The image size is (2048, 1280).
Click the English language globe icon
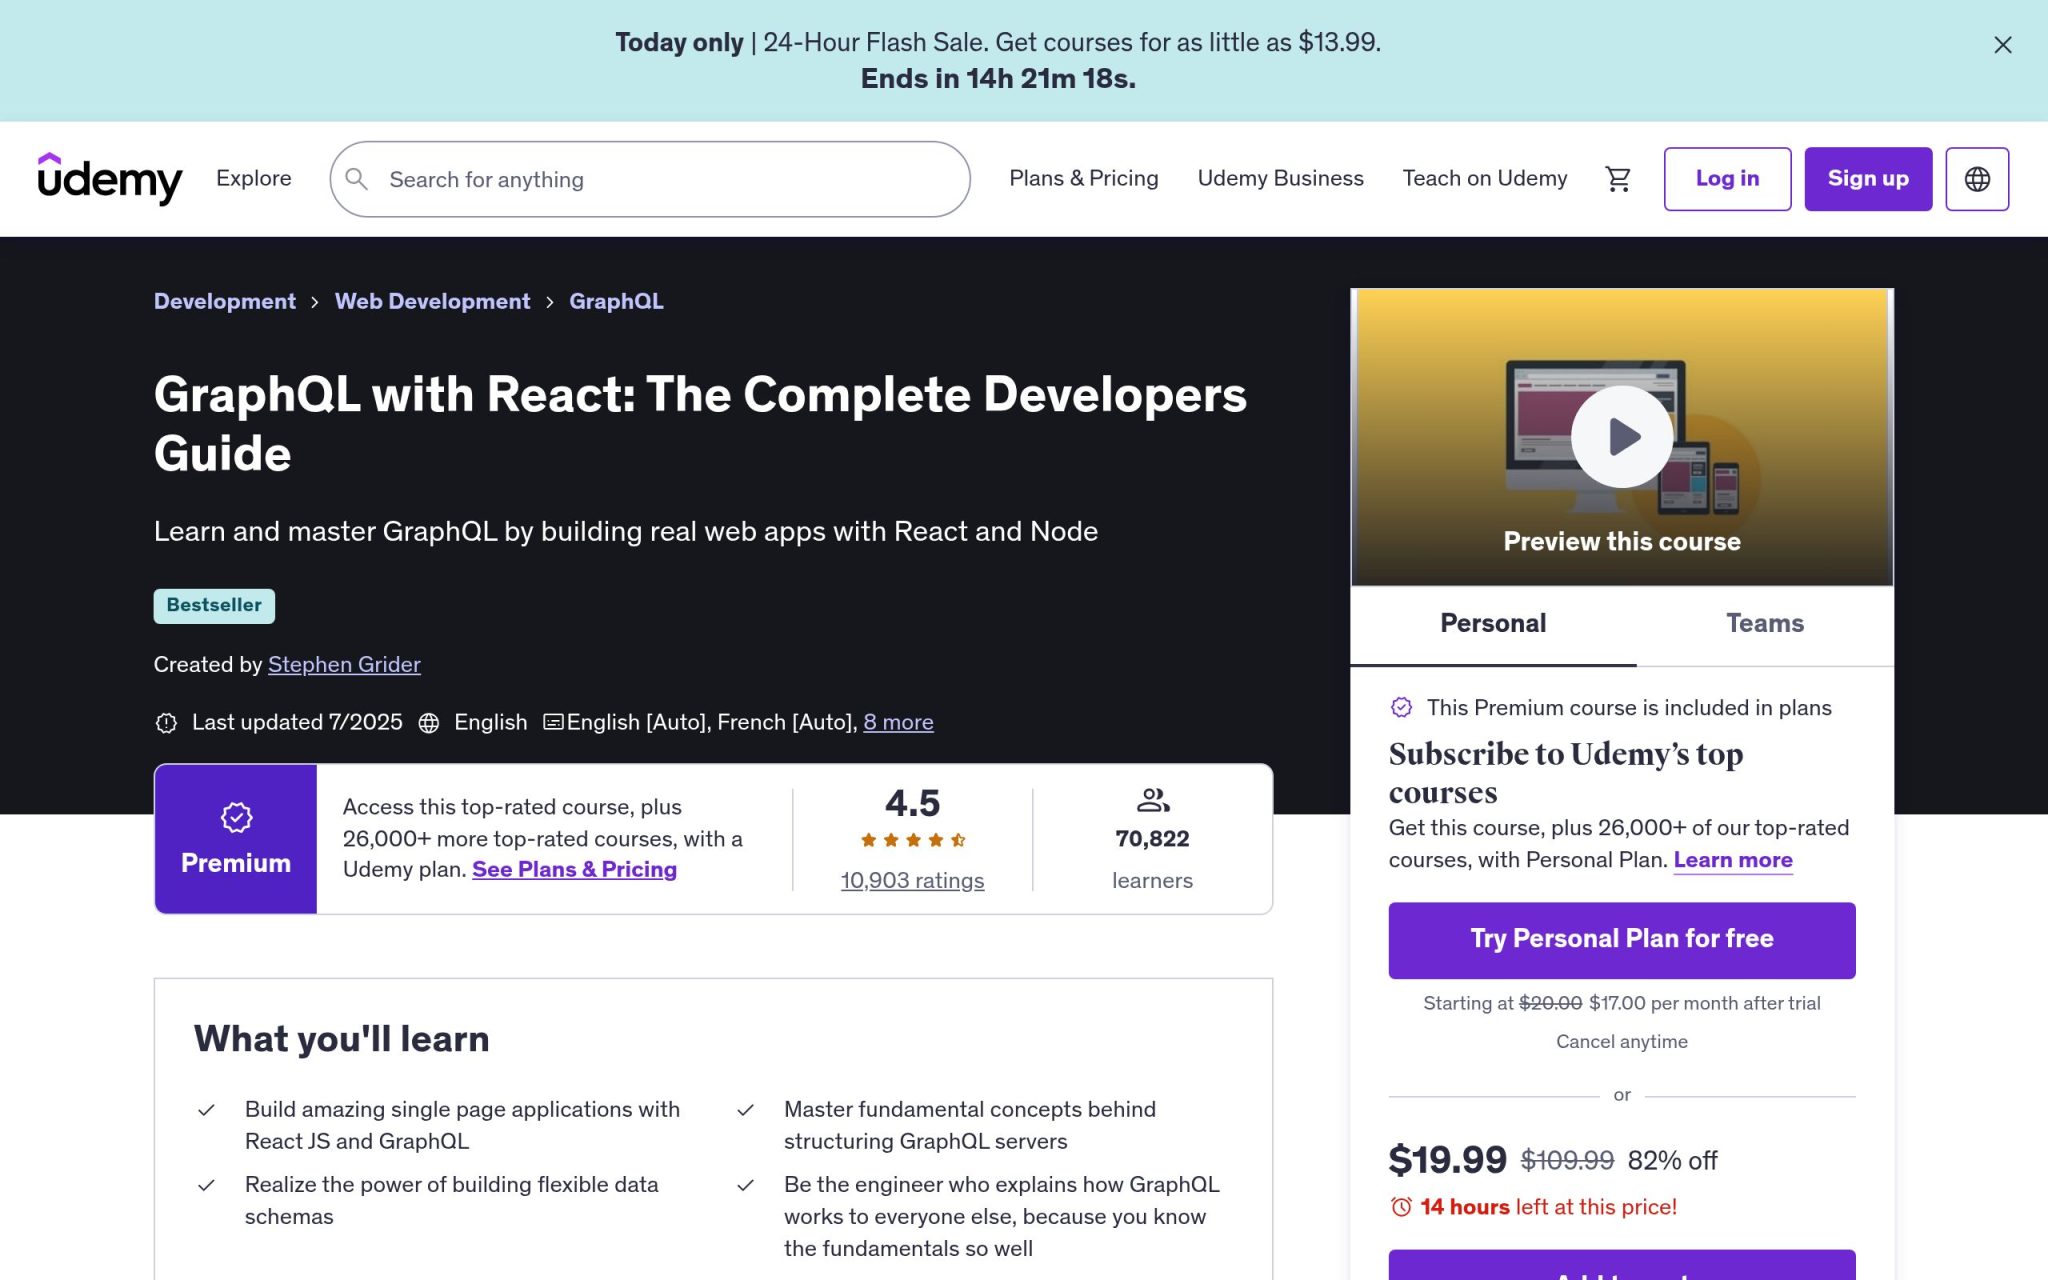click(429, 723)
